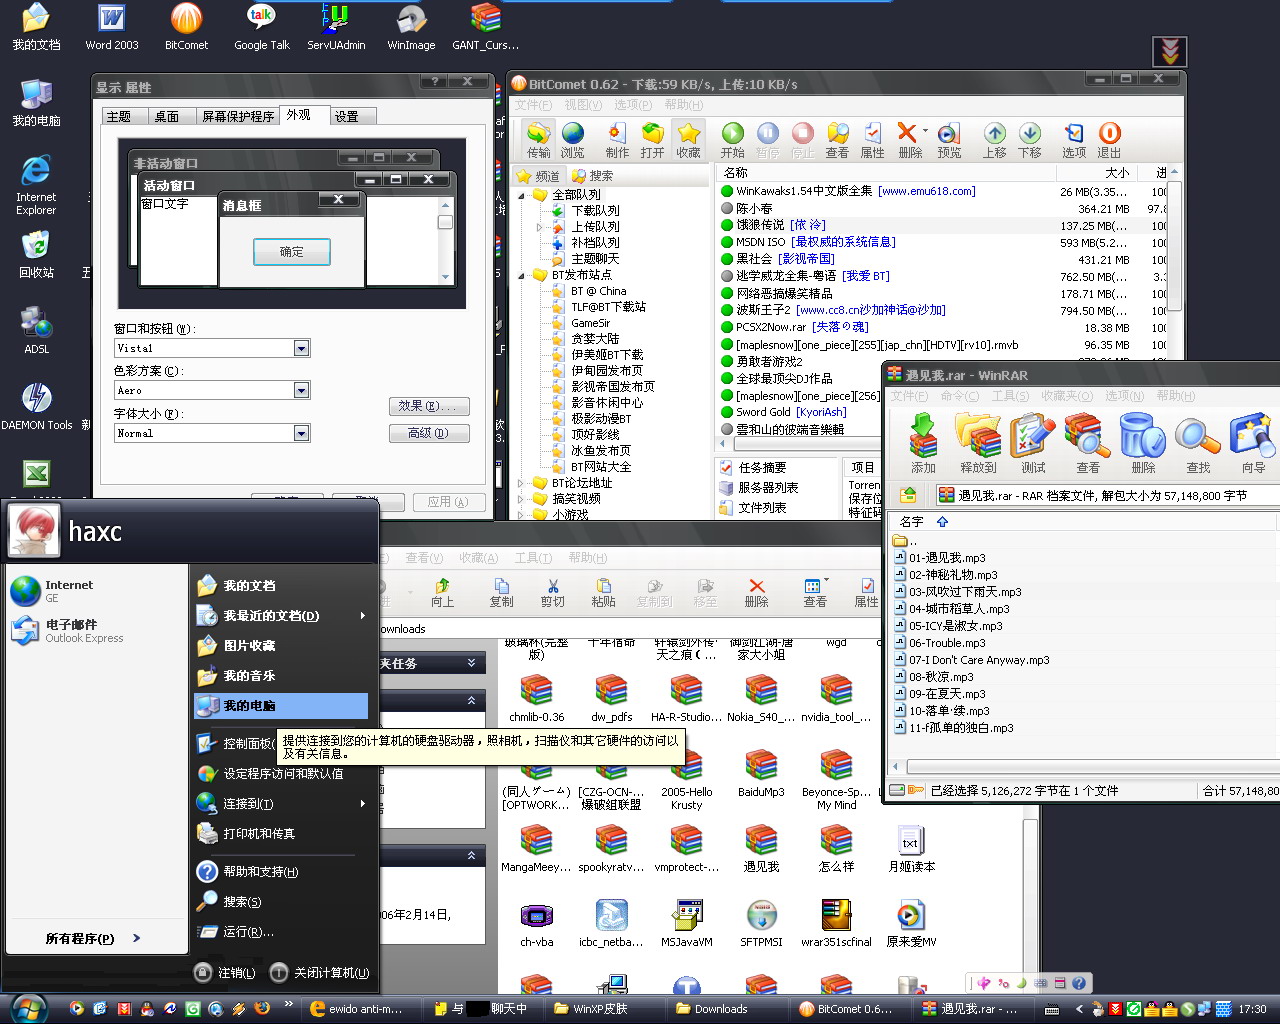Expand the BT论坛地址 tree node

pos(522,483)
